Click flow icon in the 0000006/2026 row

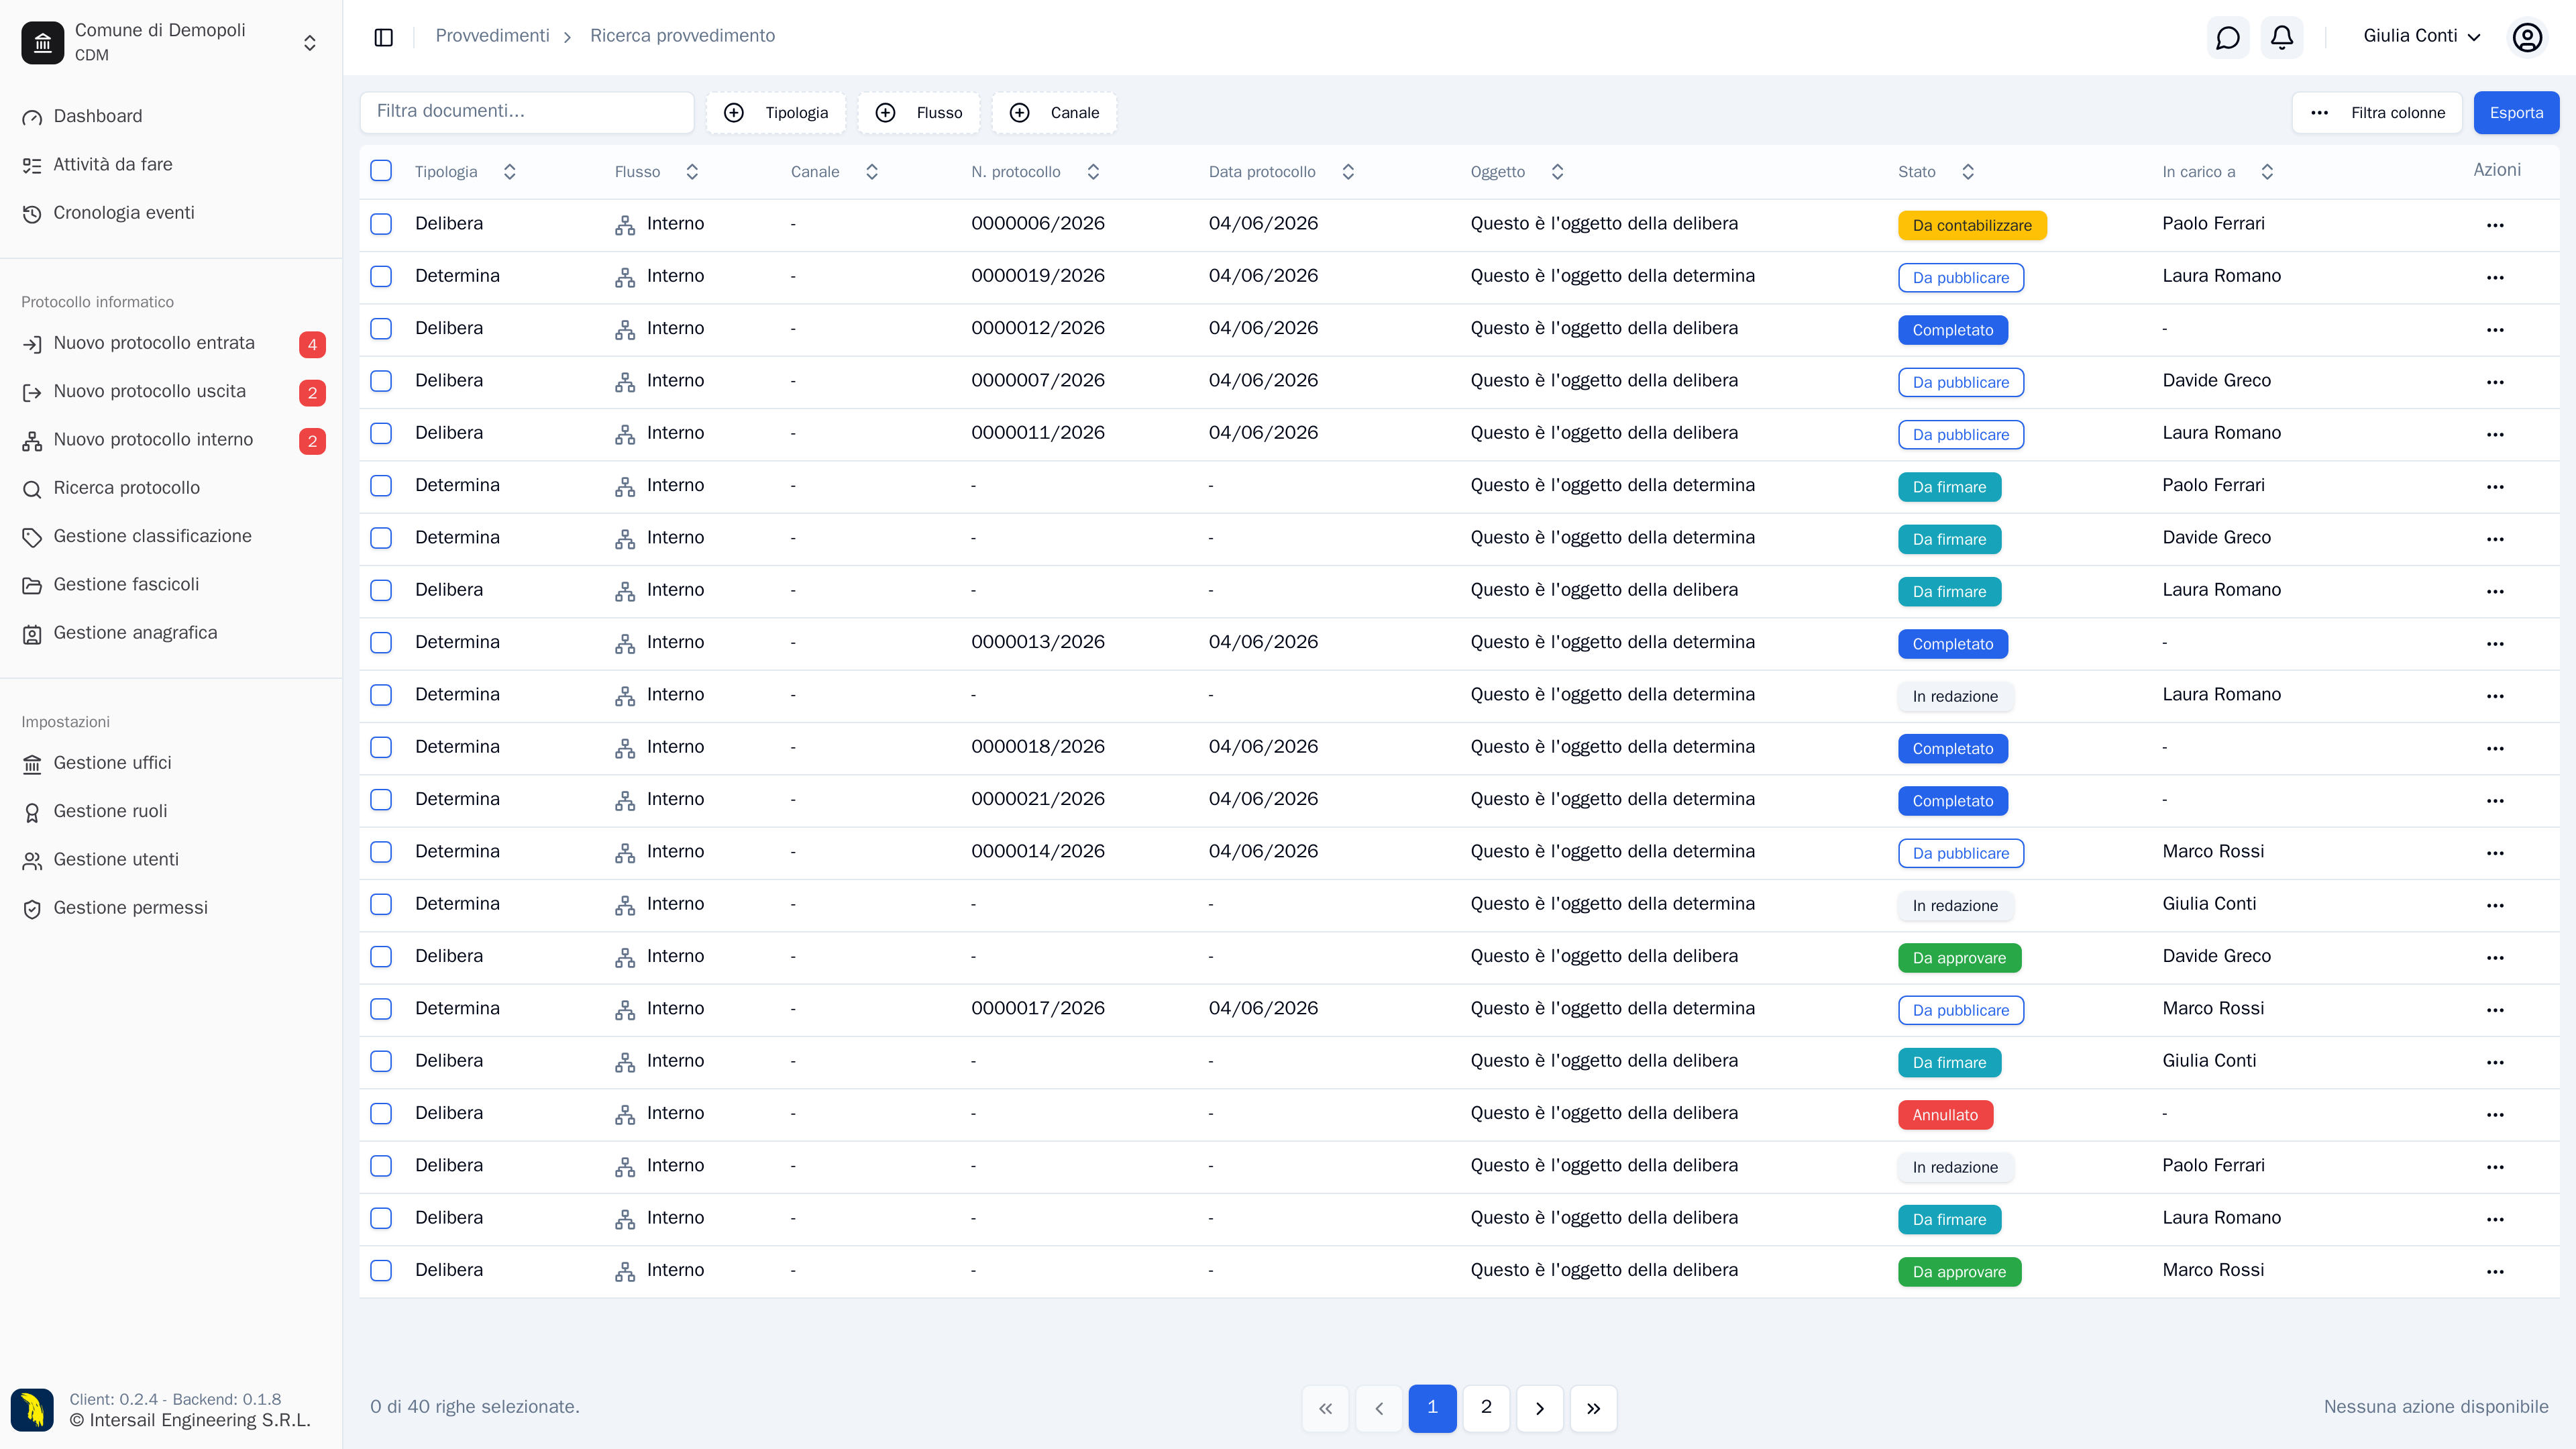(x=625, y=225)
